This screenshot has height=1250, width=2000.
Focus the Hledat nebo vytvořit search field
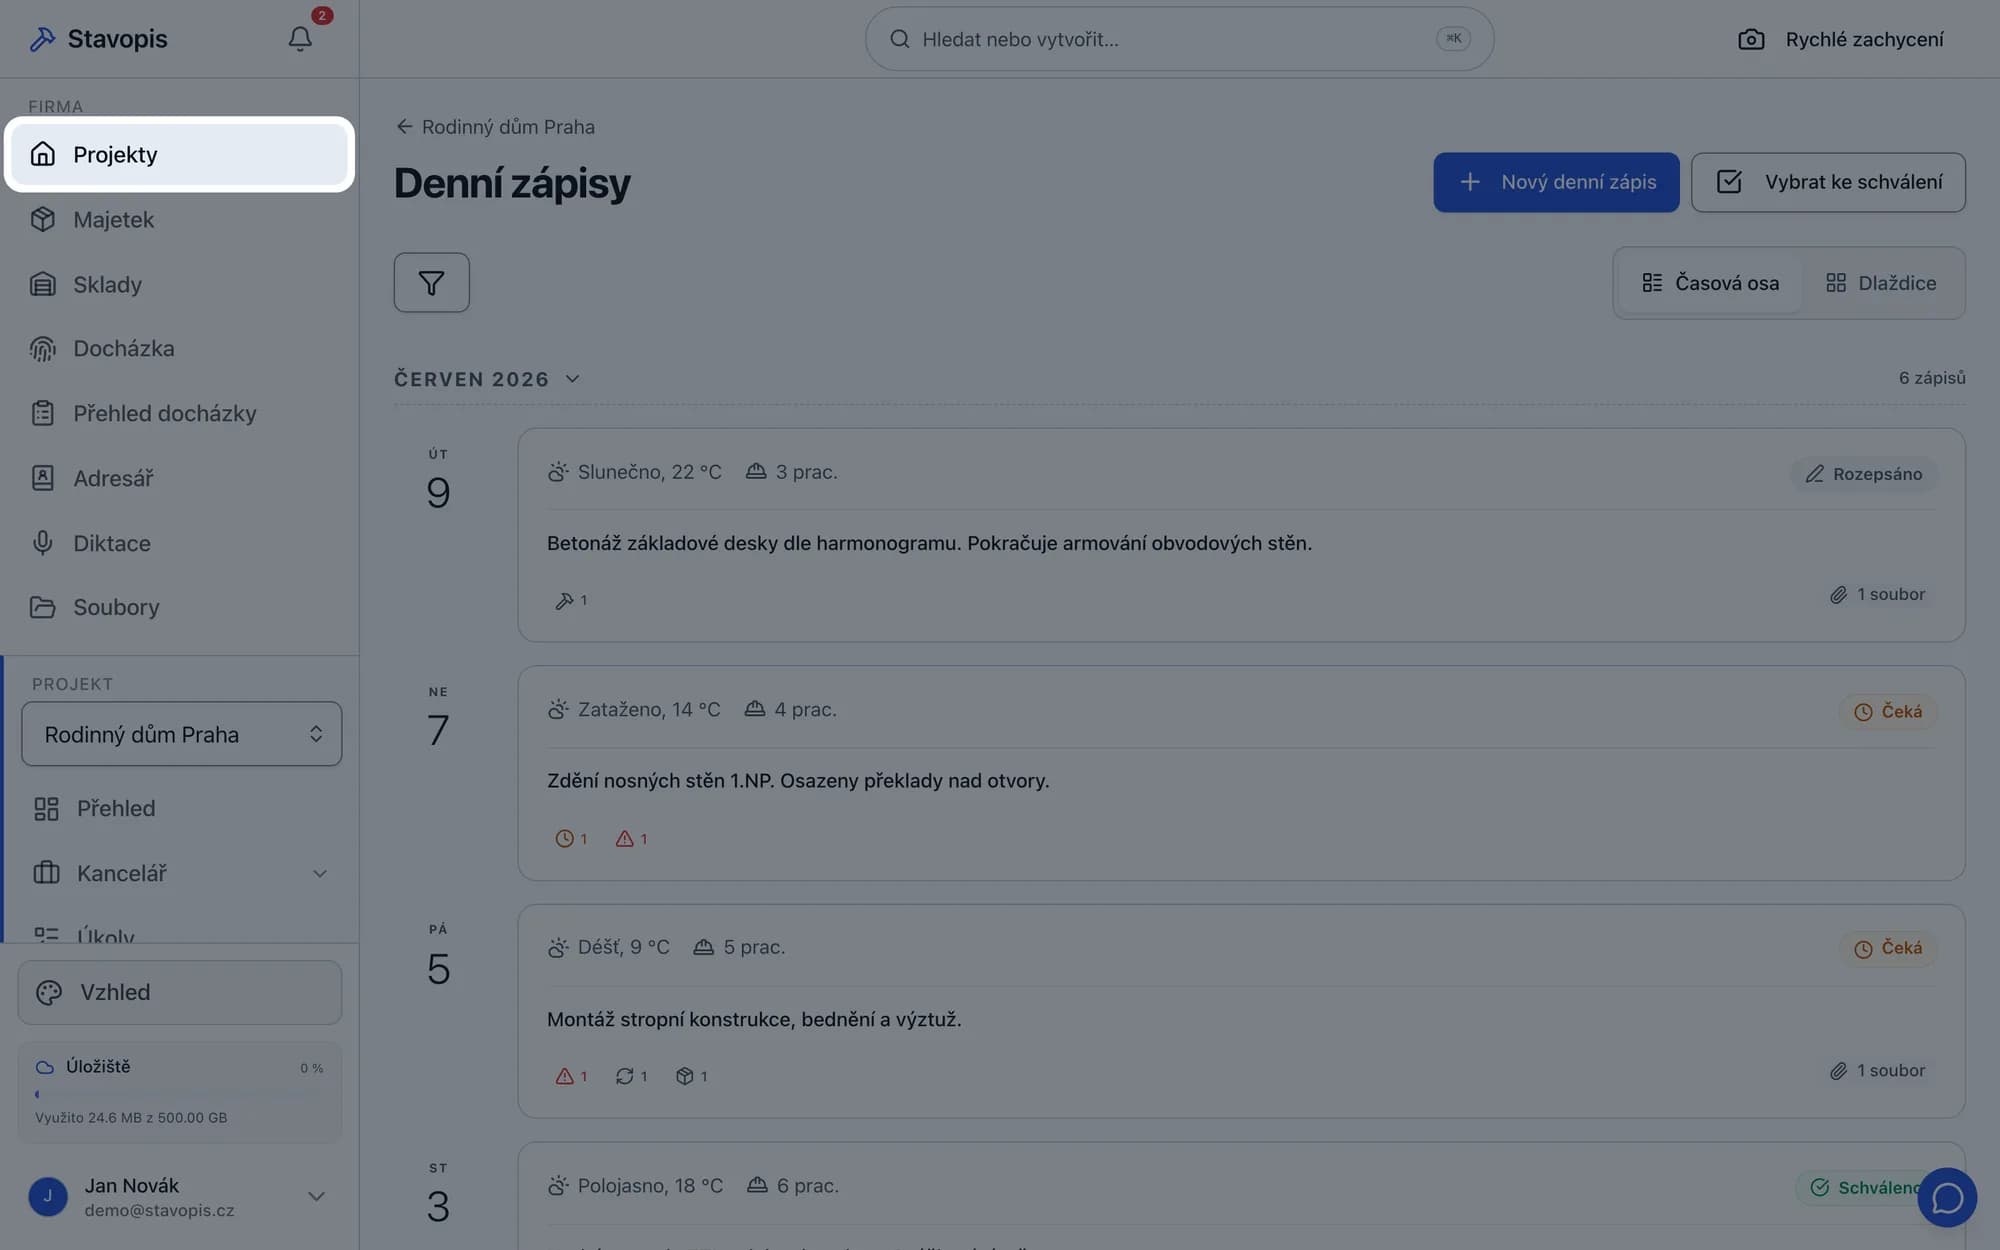1179,39
